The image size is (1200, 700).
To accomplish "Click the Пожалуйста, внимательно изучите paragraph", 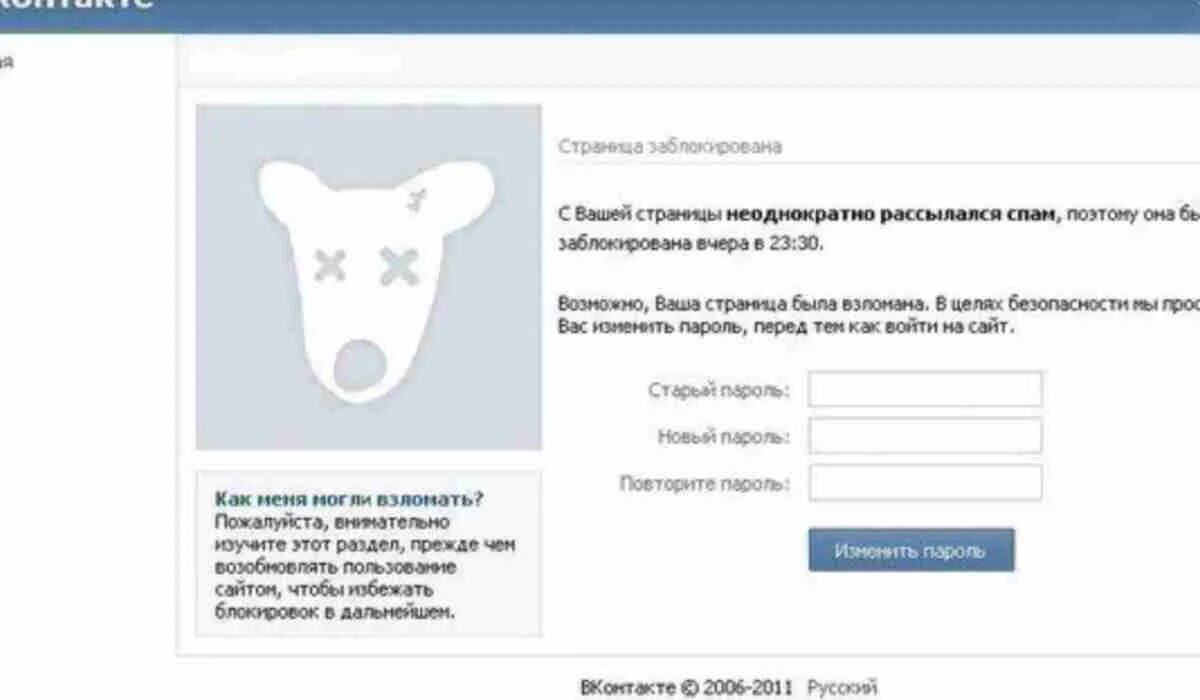I will click(365, 566).
